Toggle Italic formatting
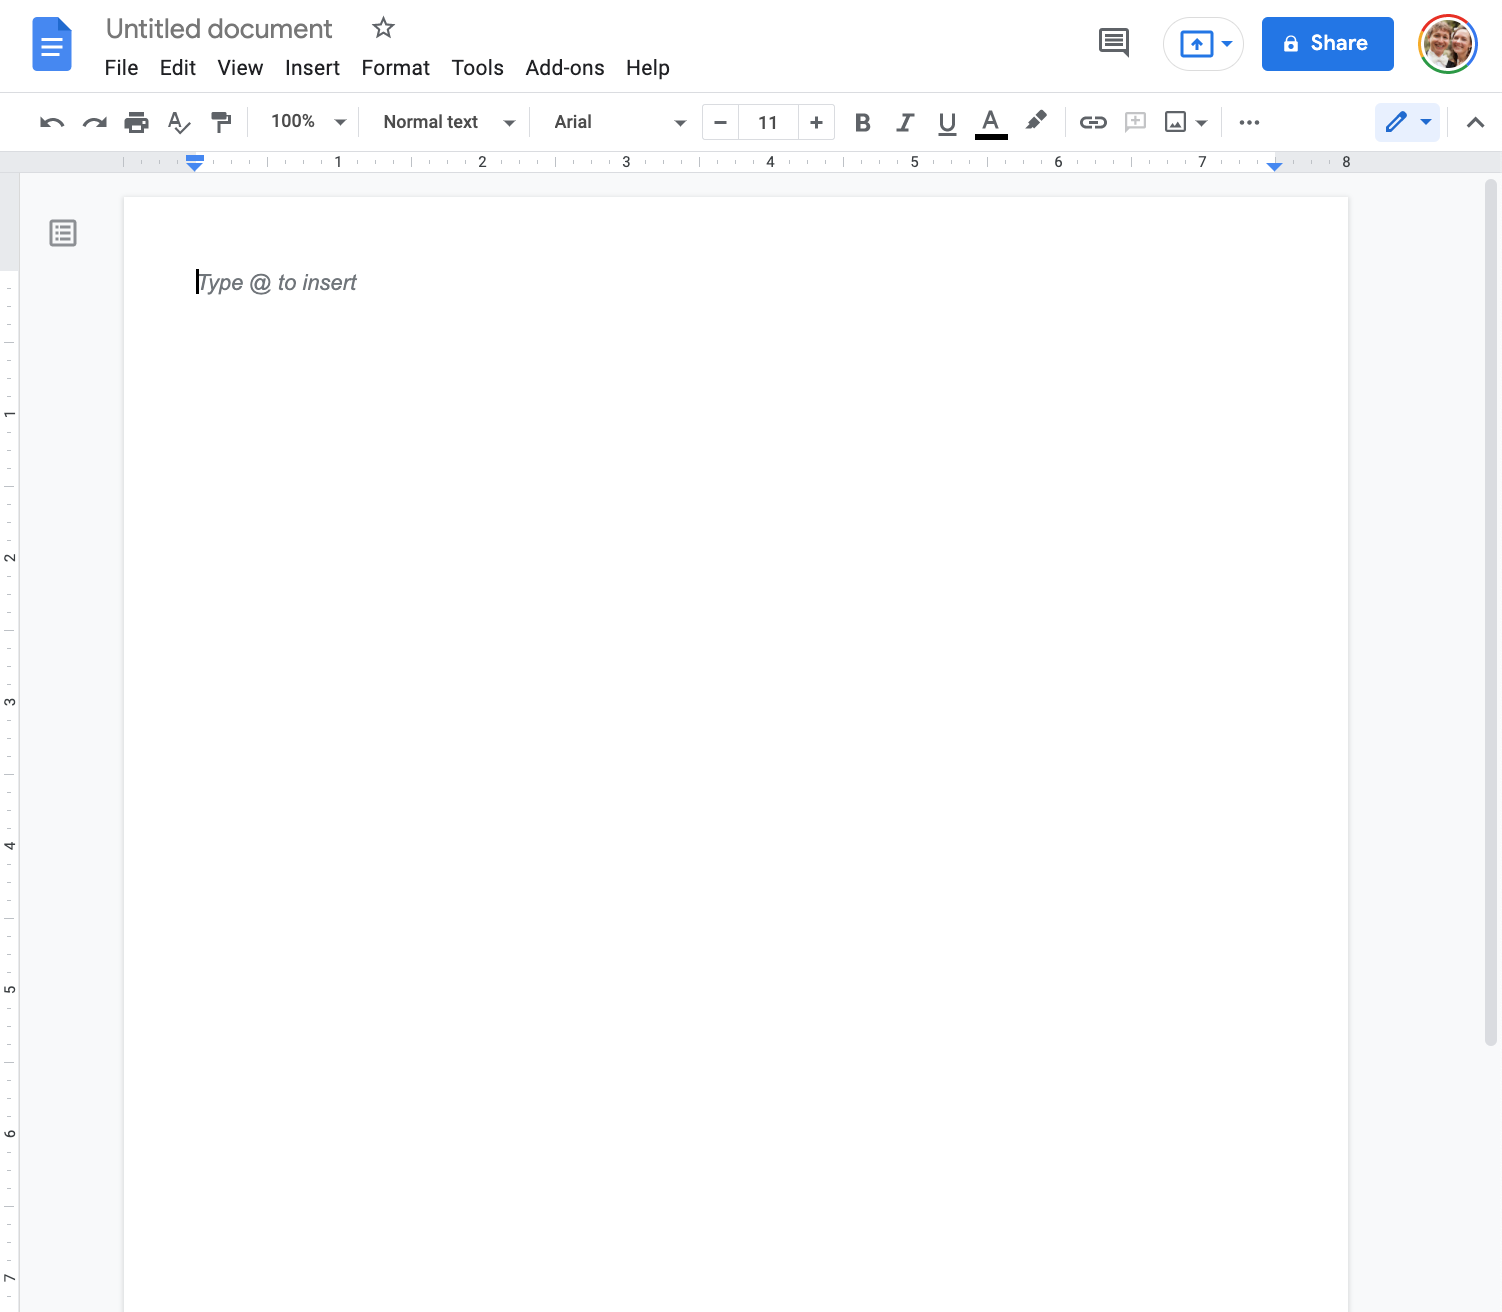Viewport: 1502px width, 1312px height. 905,122
